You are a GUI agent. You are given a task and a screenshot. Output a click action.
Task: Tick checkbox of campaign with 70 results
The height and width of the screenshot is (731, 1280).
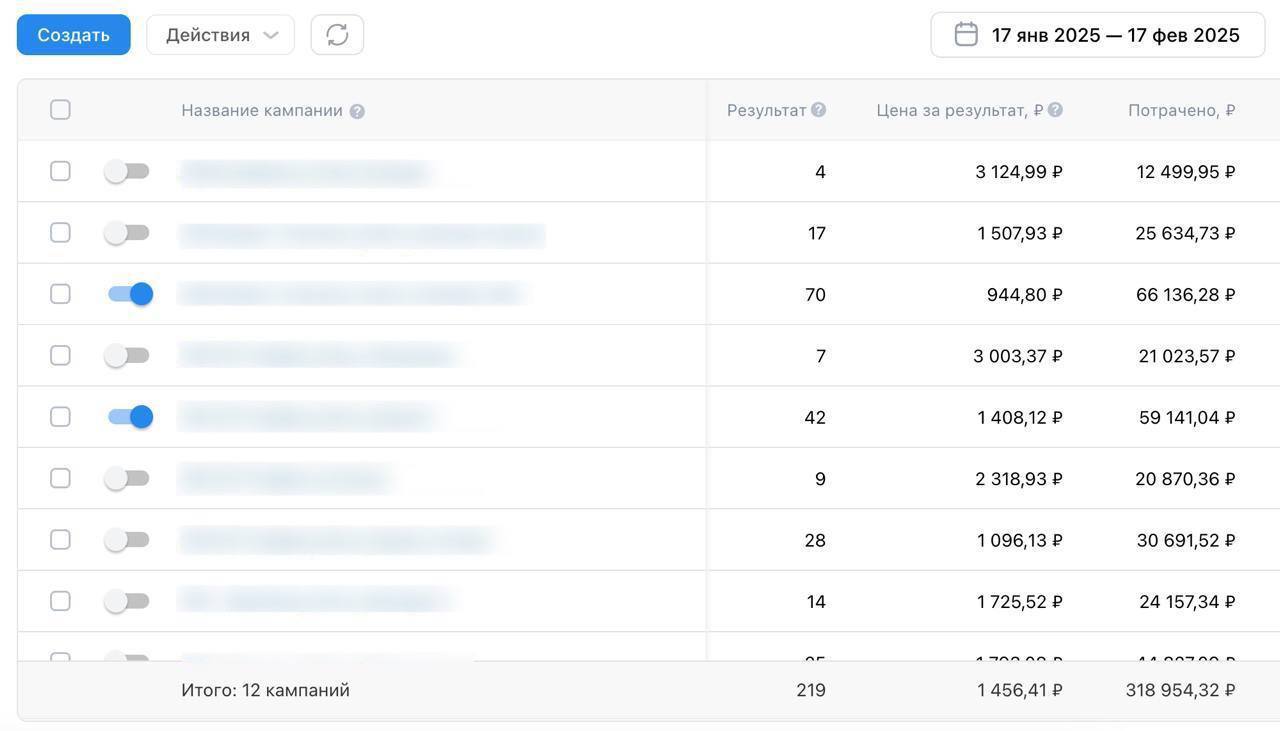[x=60, y=294]
